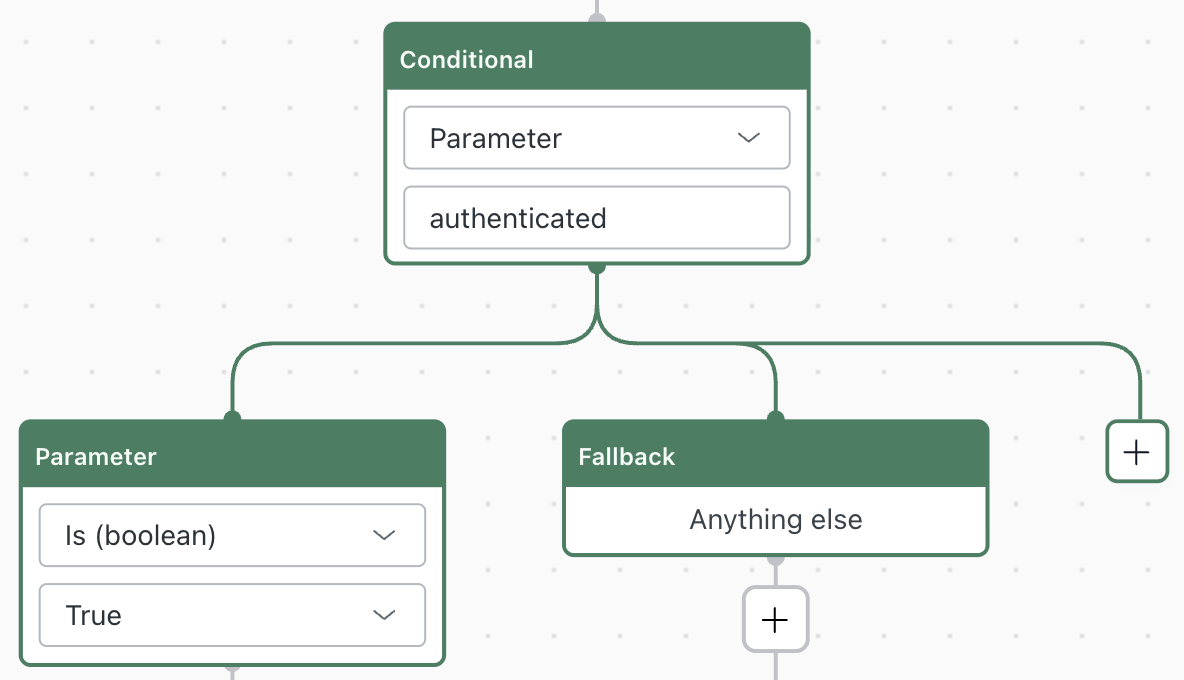The image size is (1184, 680).
Task: Click the connector dot below the Parameter node
Action: (x=232, y=667)
